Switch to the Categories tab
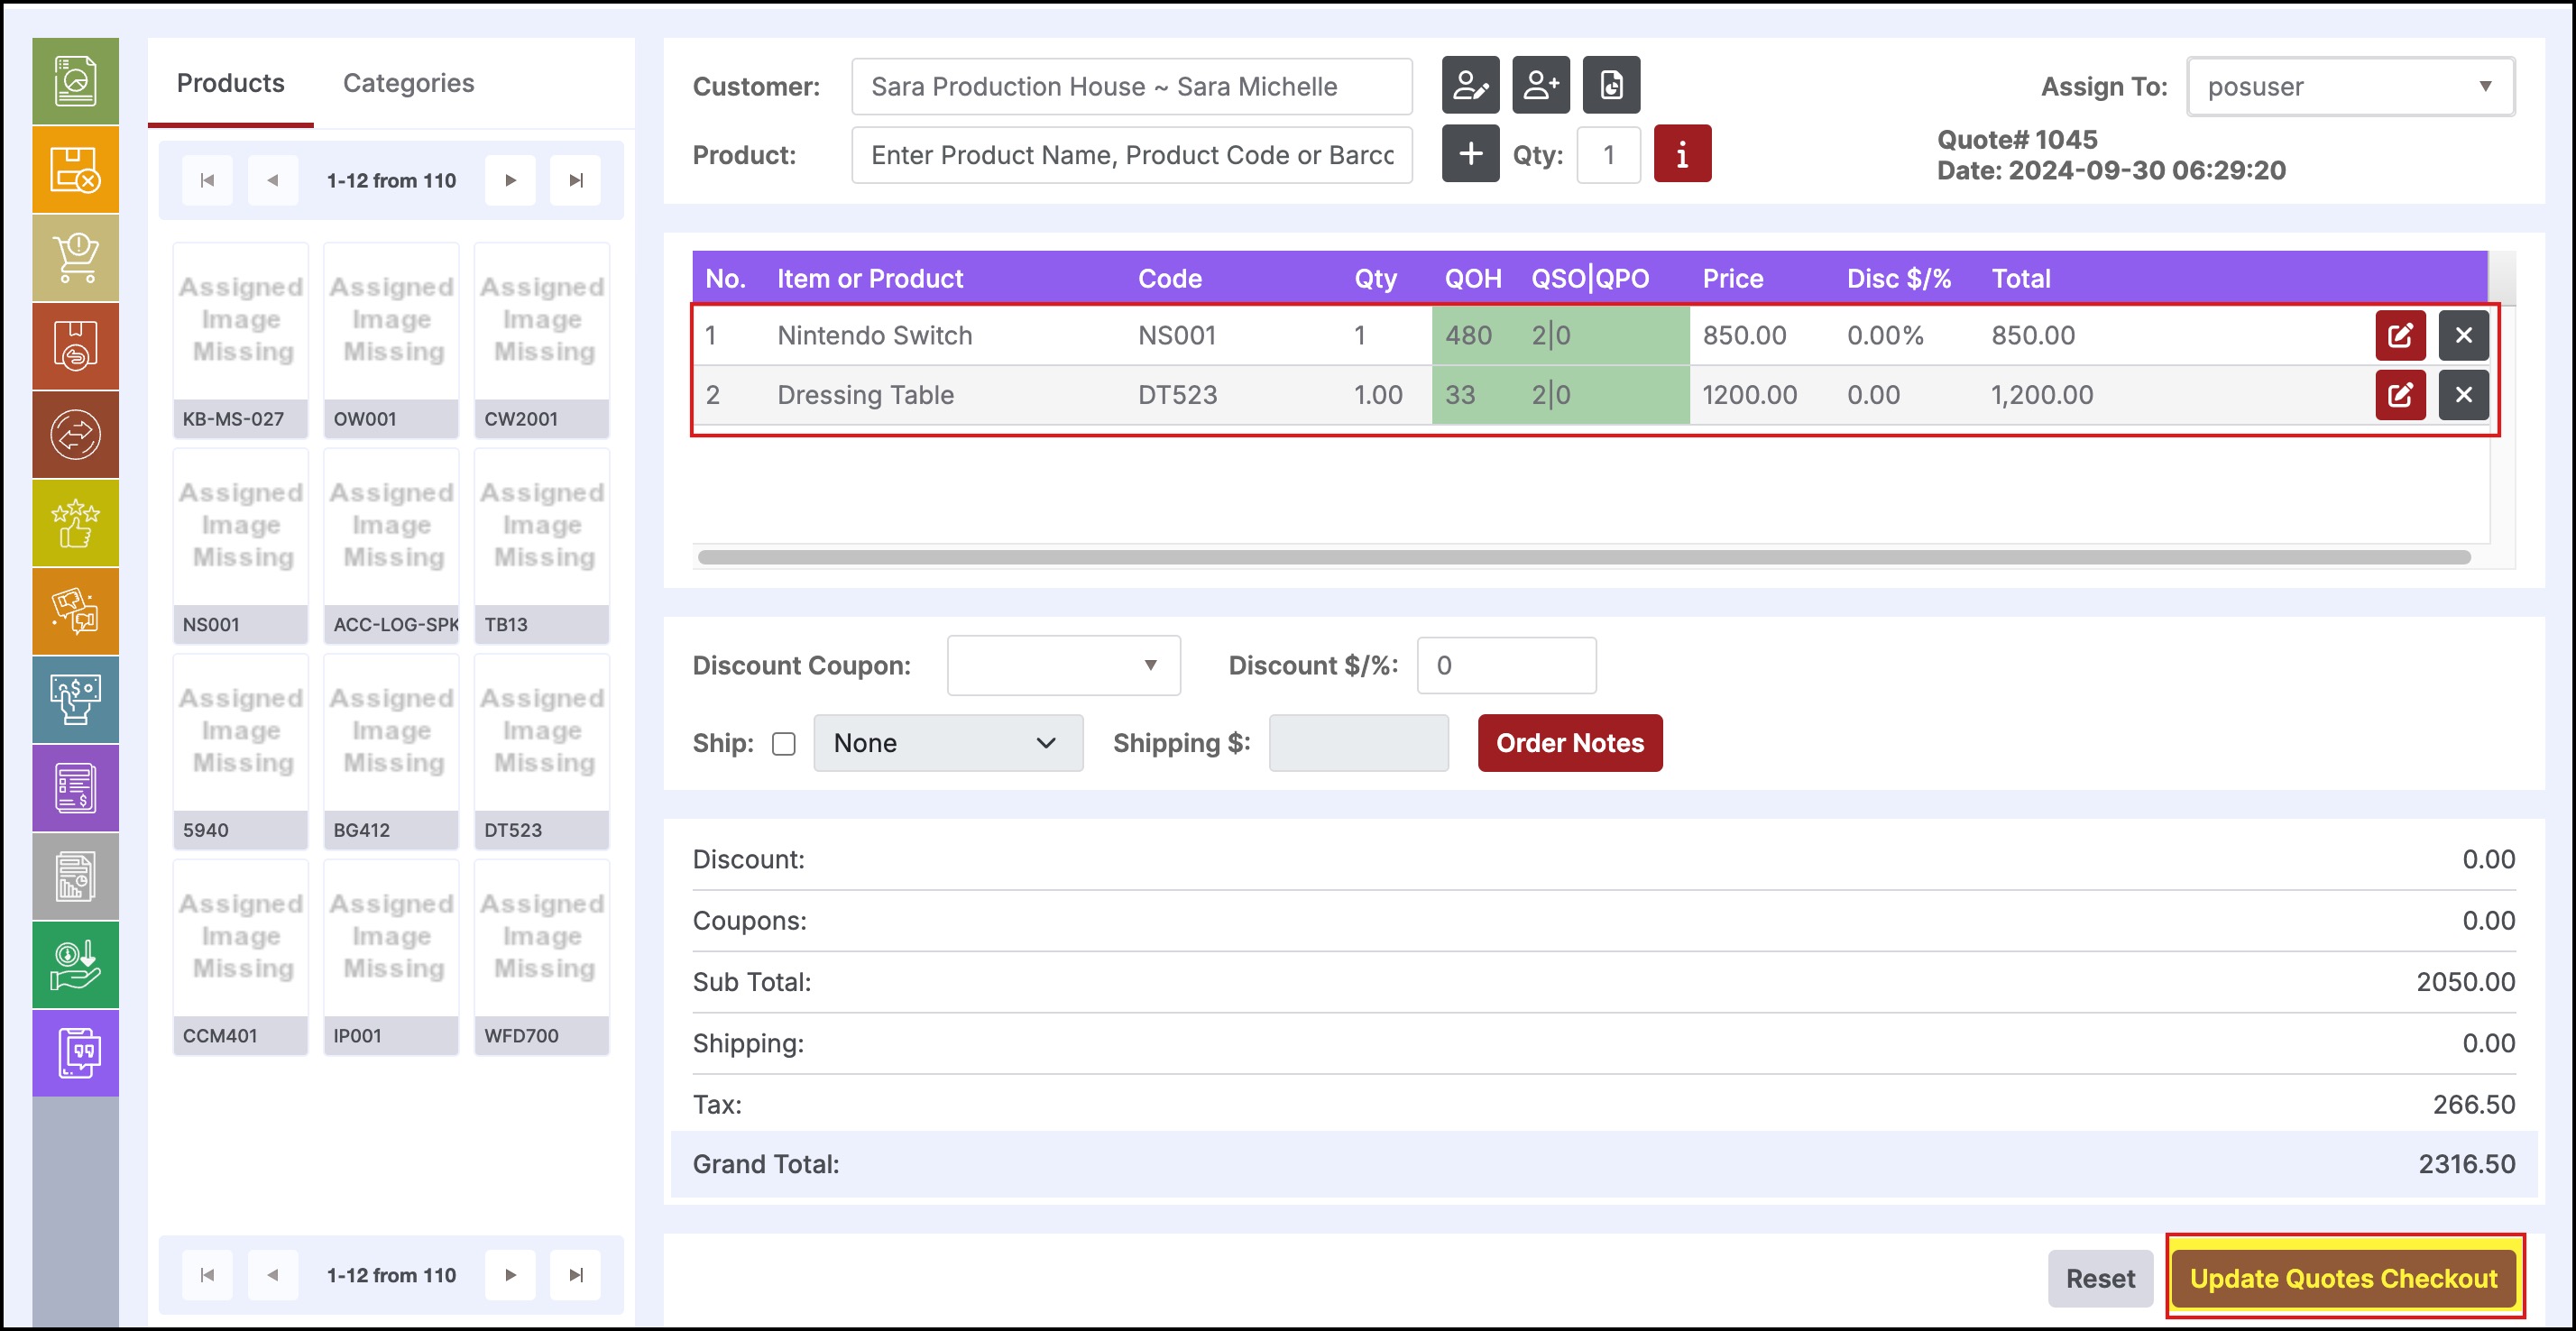 (x=408, y=83)
